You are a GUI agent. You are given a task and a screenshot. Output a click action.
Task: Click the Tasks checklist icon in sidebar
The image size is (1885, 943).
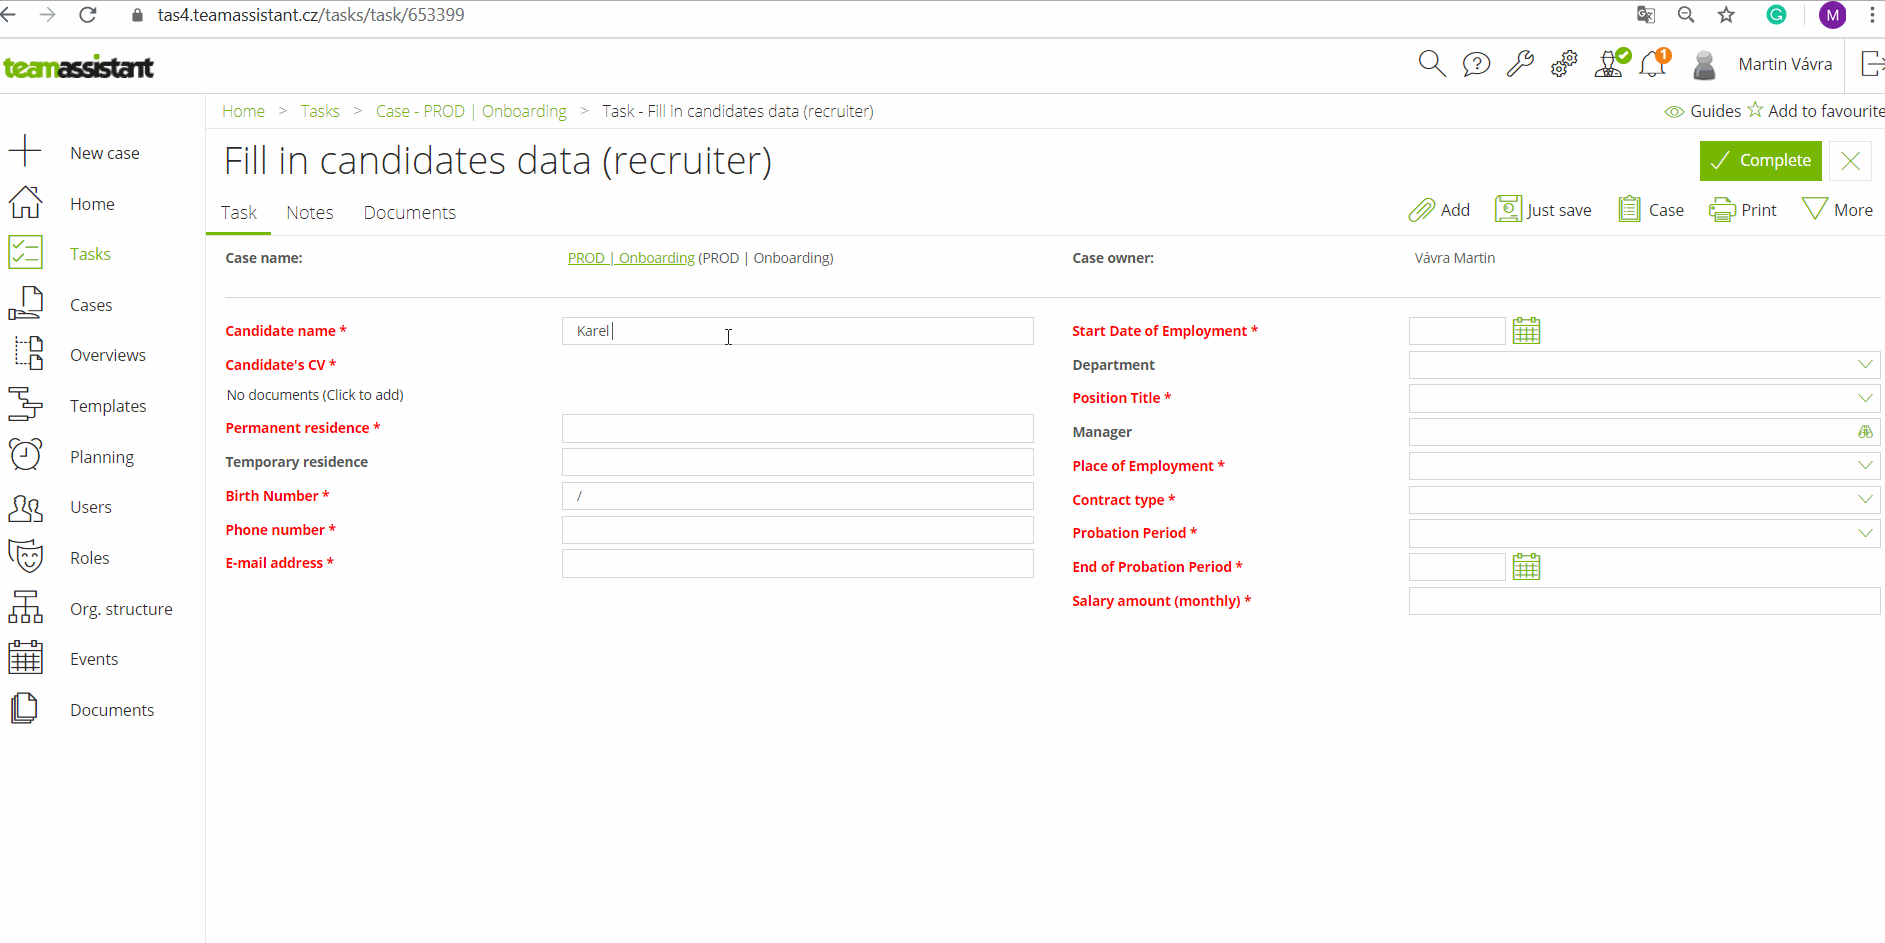coord(25,253)
